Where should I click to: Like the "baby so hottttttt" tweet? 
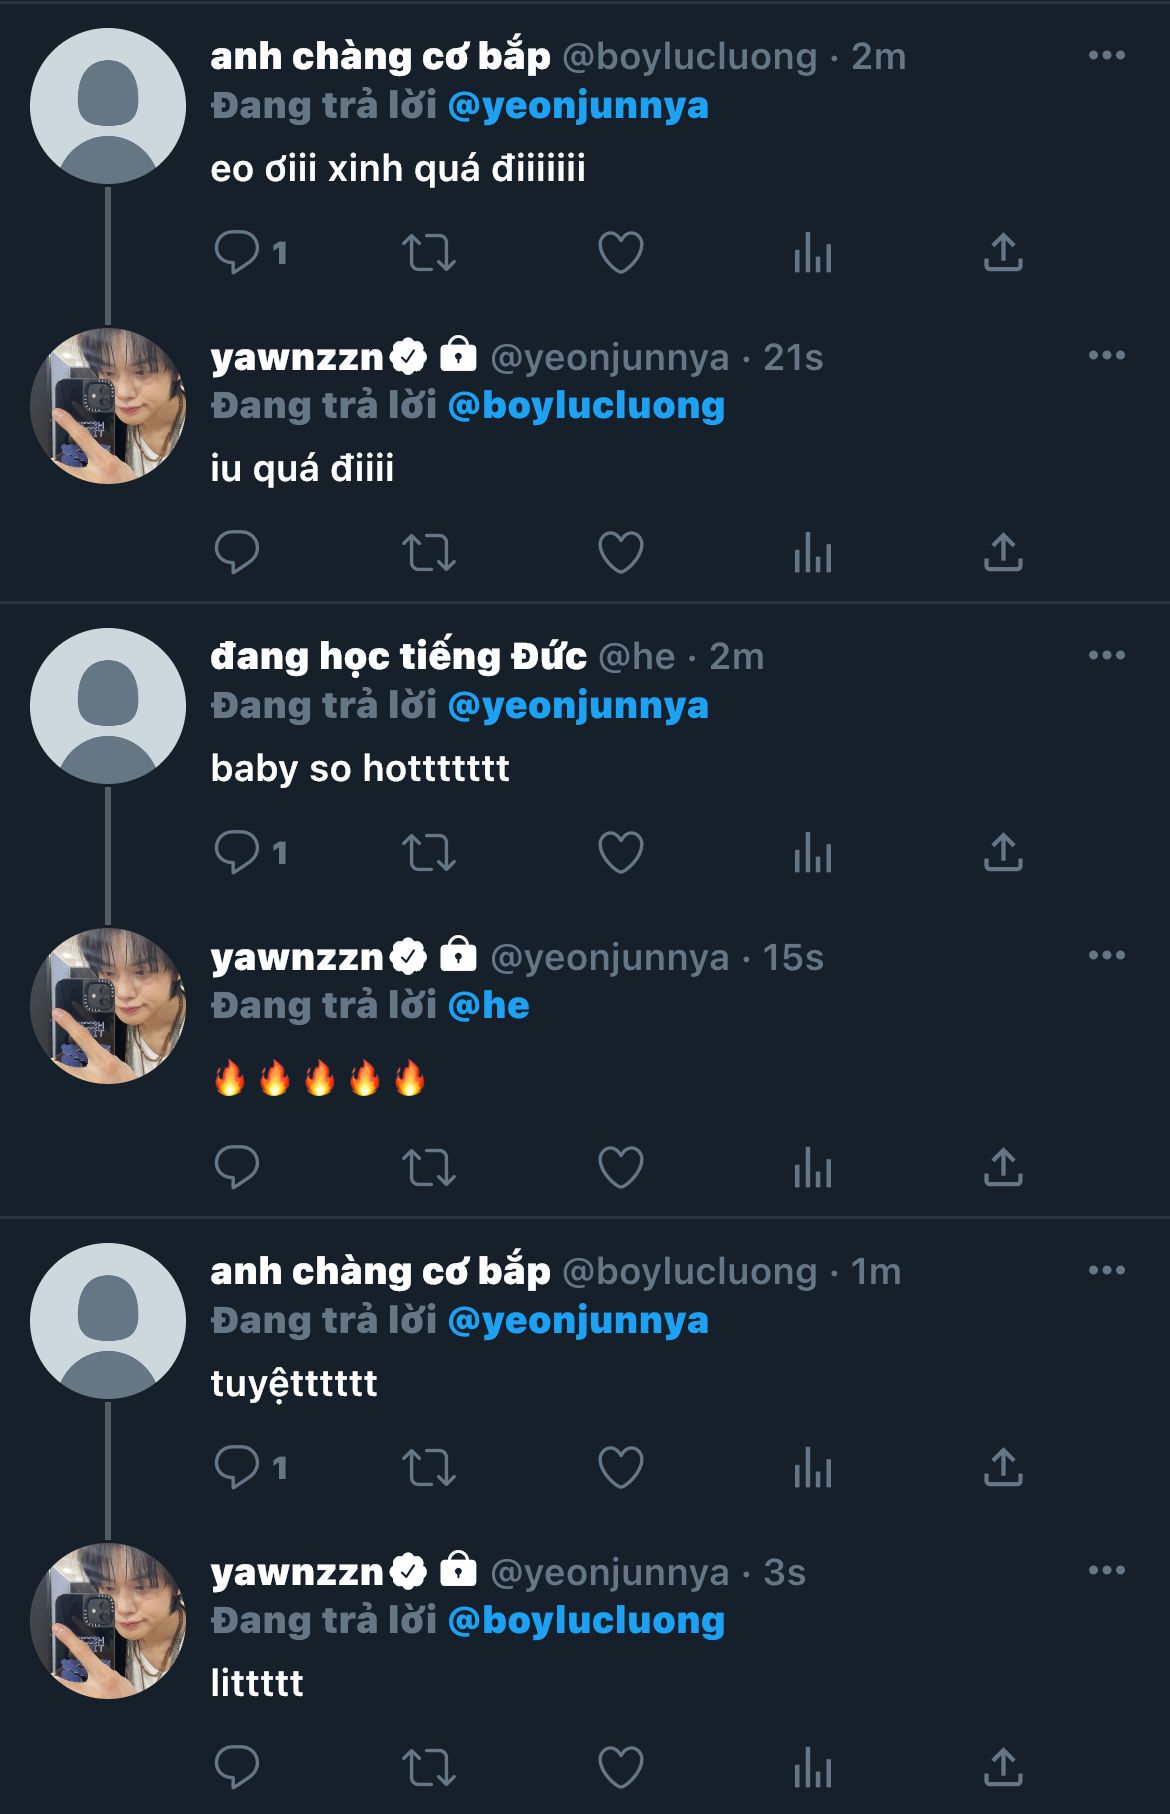(620, 853)
